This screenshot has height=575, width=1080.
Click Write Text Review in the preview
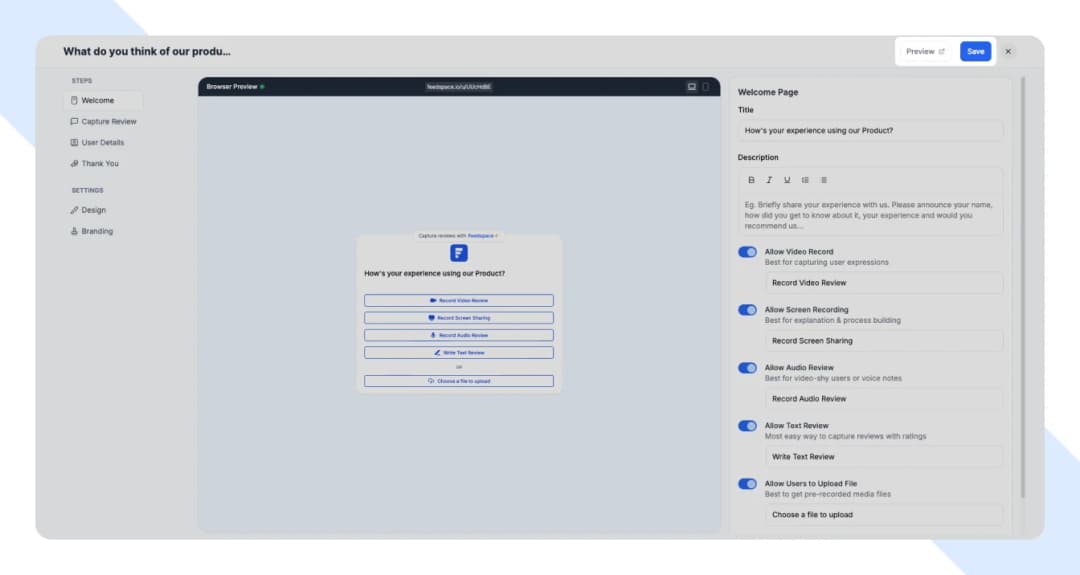459,352
